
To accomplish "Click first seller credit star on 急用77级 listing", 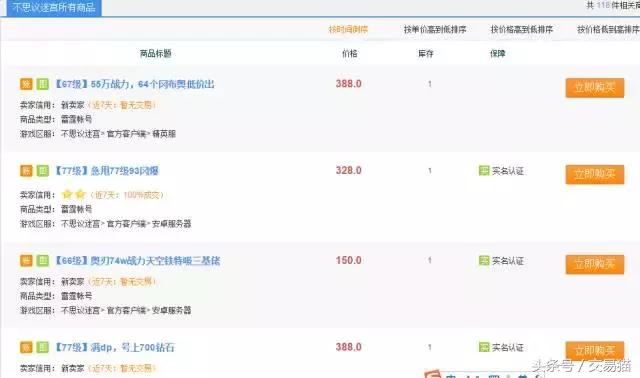I will (x=67, y=194).
